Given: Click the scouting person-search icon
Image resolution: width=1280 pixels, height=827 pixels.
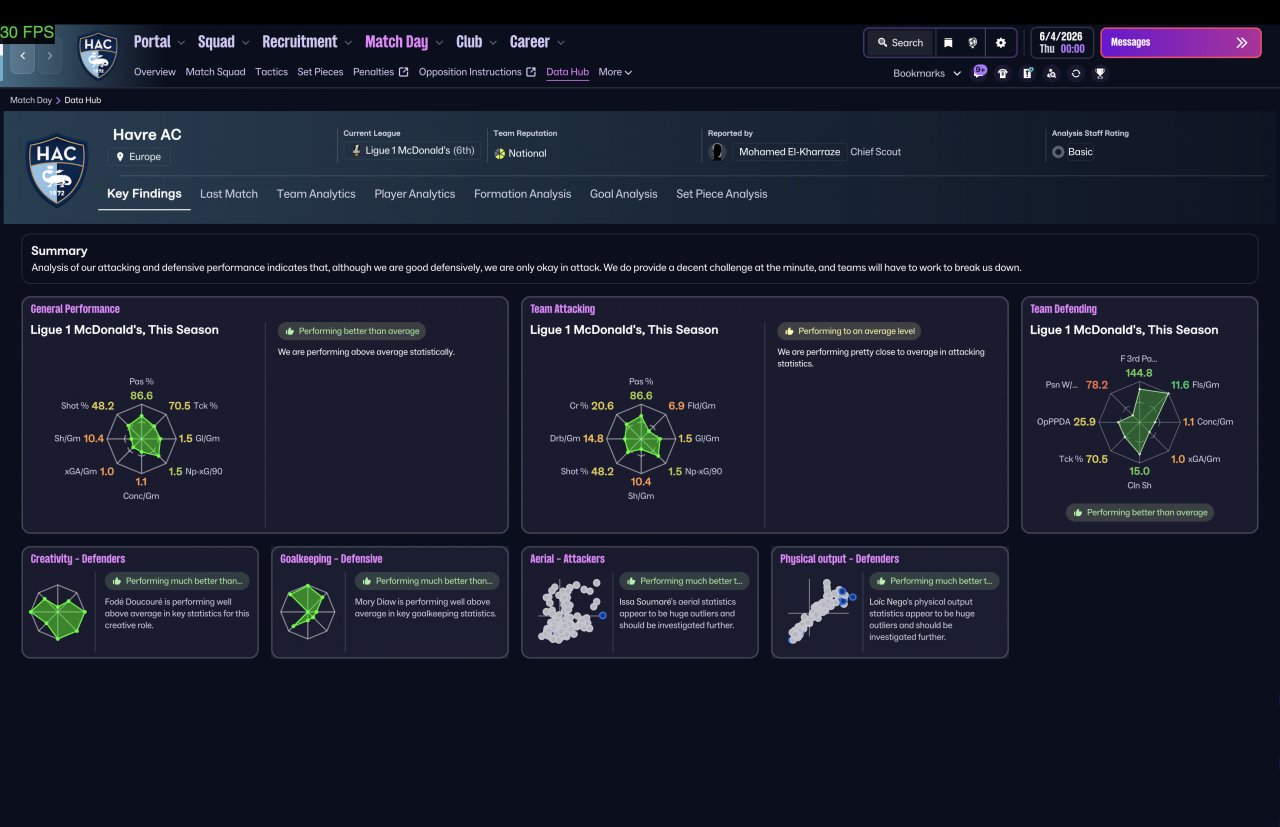Looking at the screenshot, I should 1051,73.
